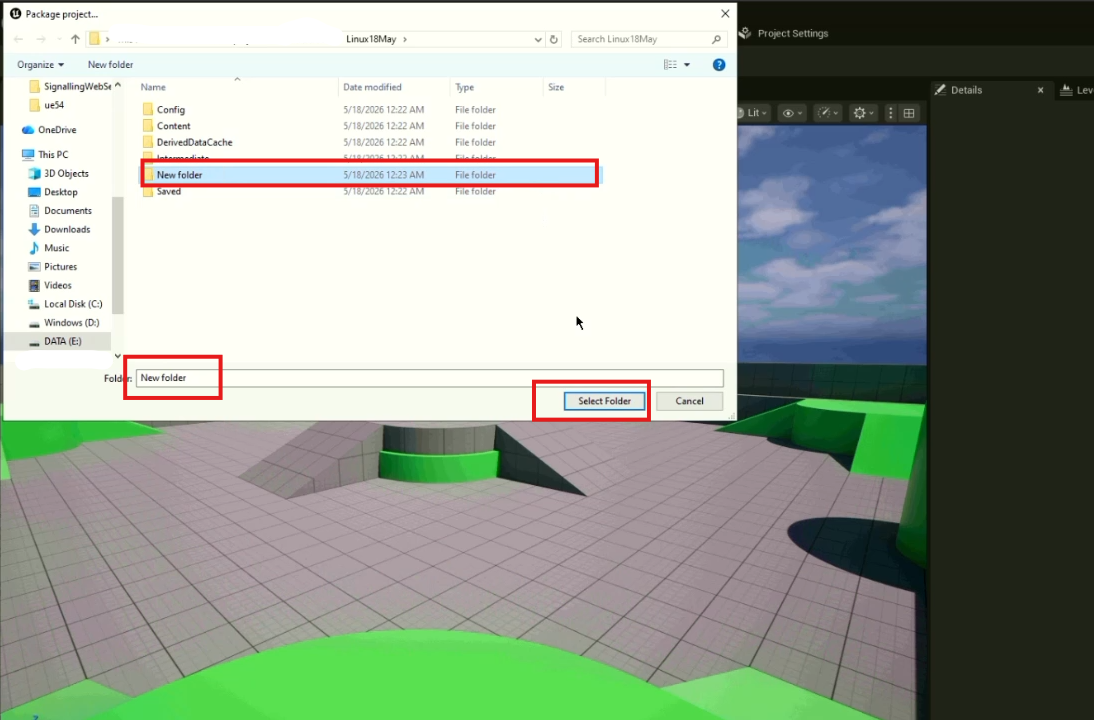Expand the chevron after Linux18May path
This screenshot has height=720, width=1094.
click(405, 39)
